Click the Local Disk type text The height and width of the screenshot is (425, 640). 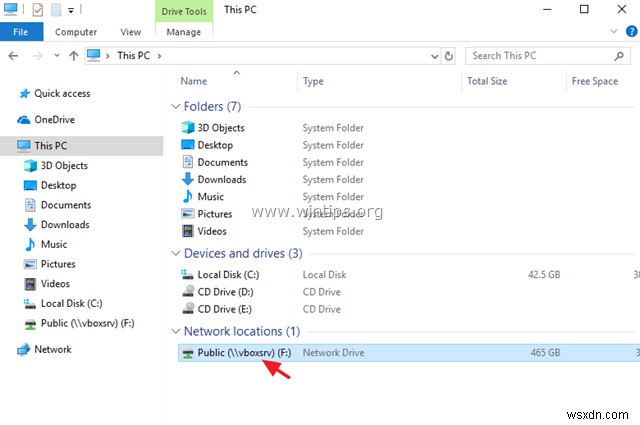(324, 274)
